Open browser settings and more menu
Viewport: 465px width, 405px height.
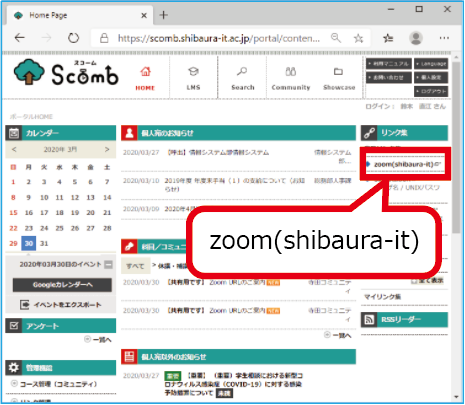[x=444, y=38]
